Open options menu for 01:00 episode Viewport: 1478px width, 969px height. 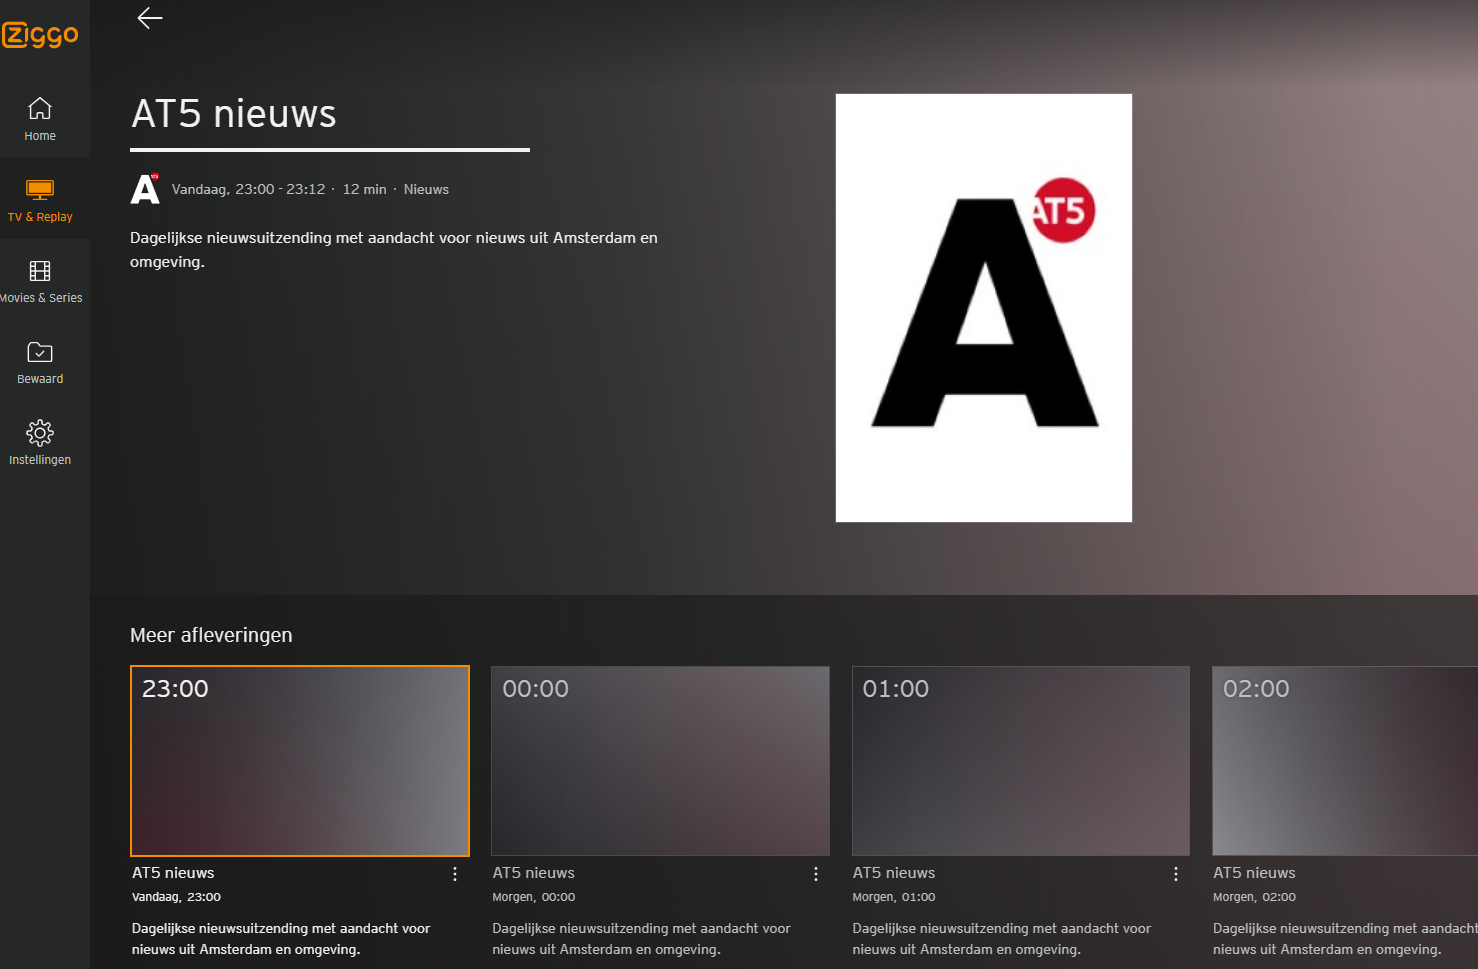pyautogui.click(x=1176, y=874)
